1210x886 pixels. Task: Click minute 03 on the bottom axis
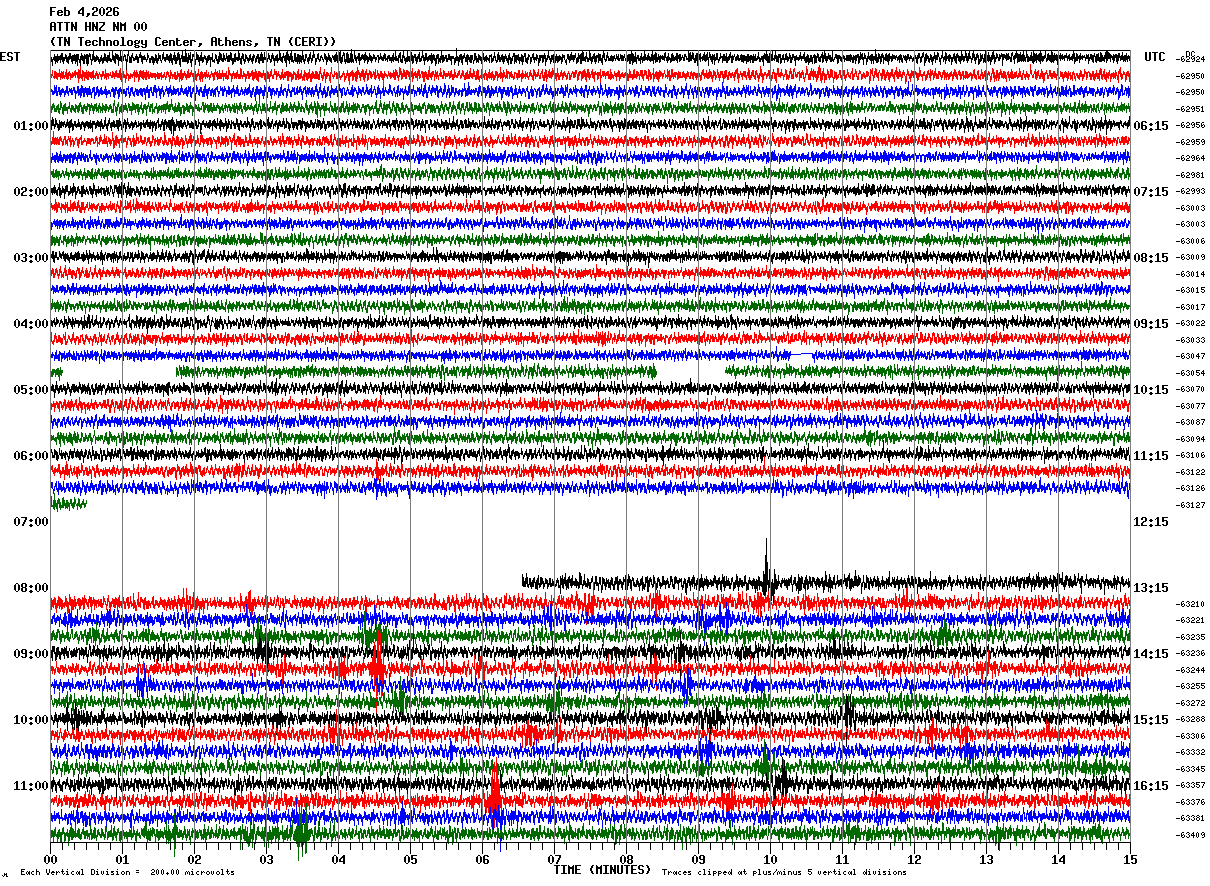266,859
